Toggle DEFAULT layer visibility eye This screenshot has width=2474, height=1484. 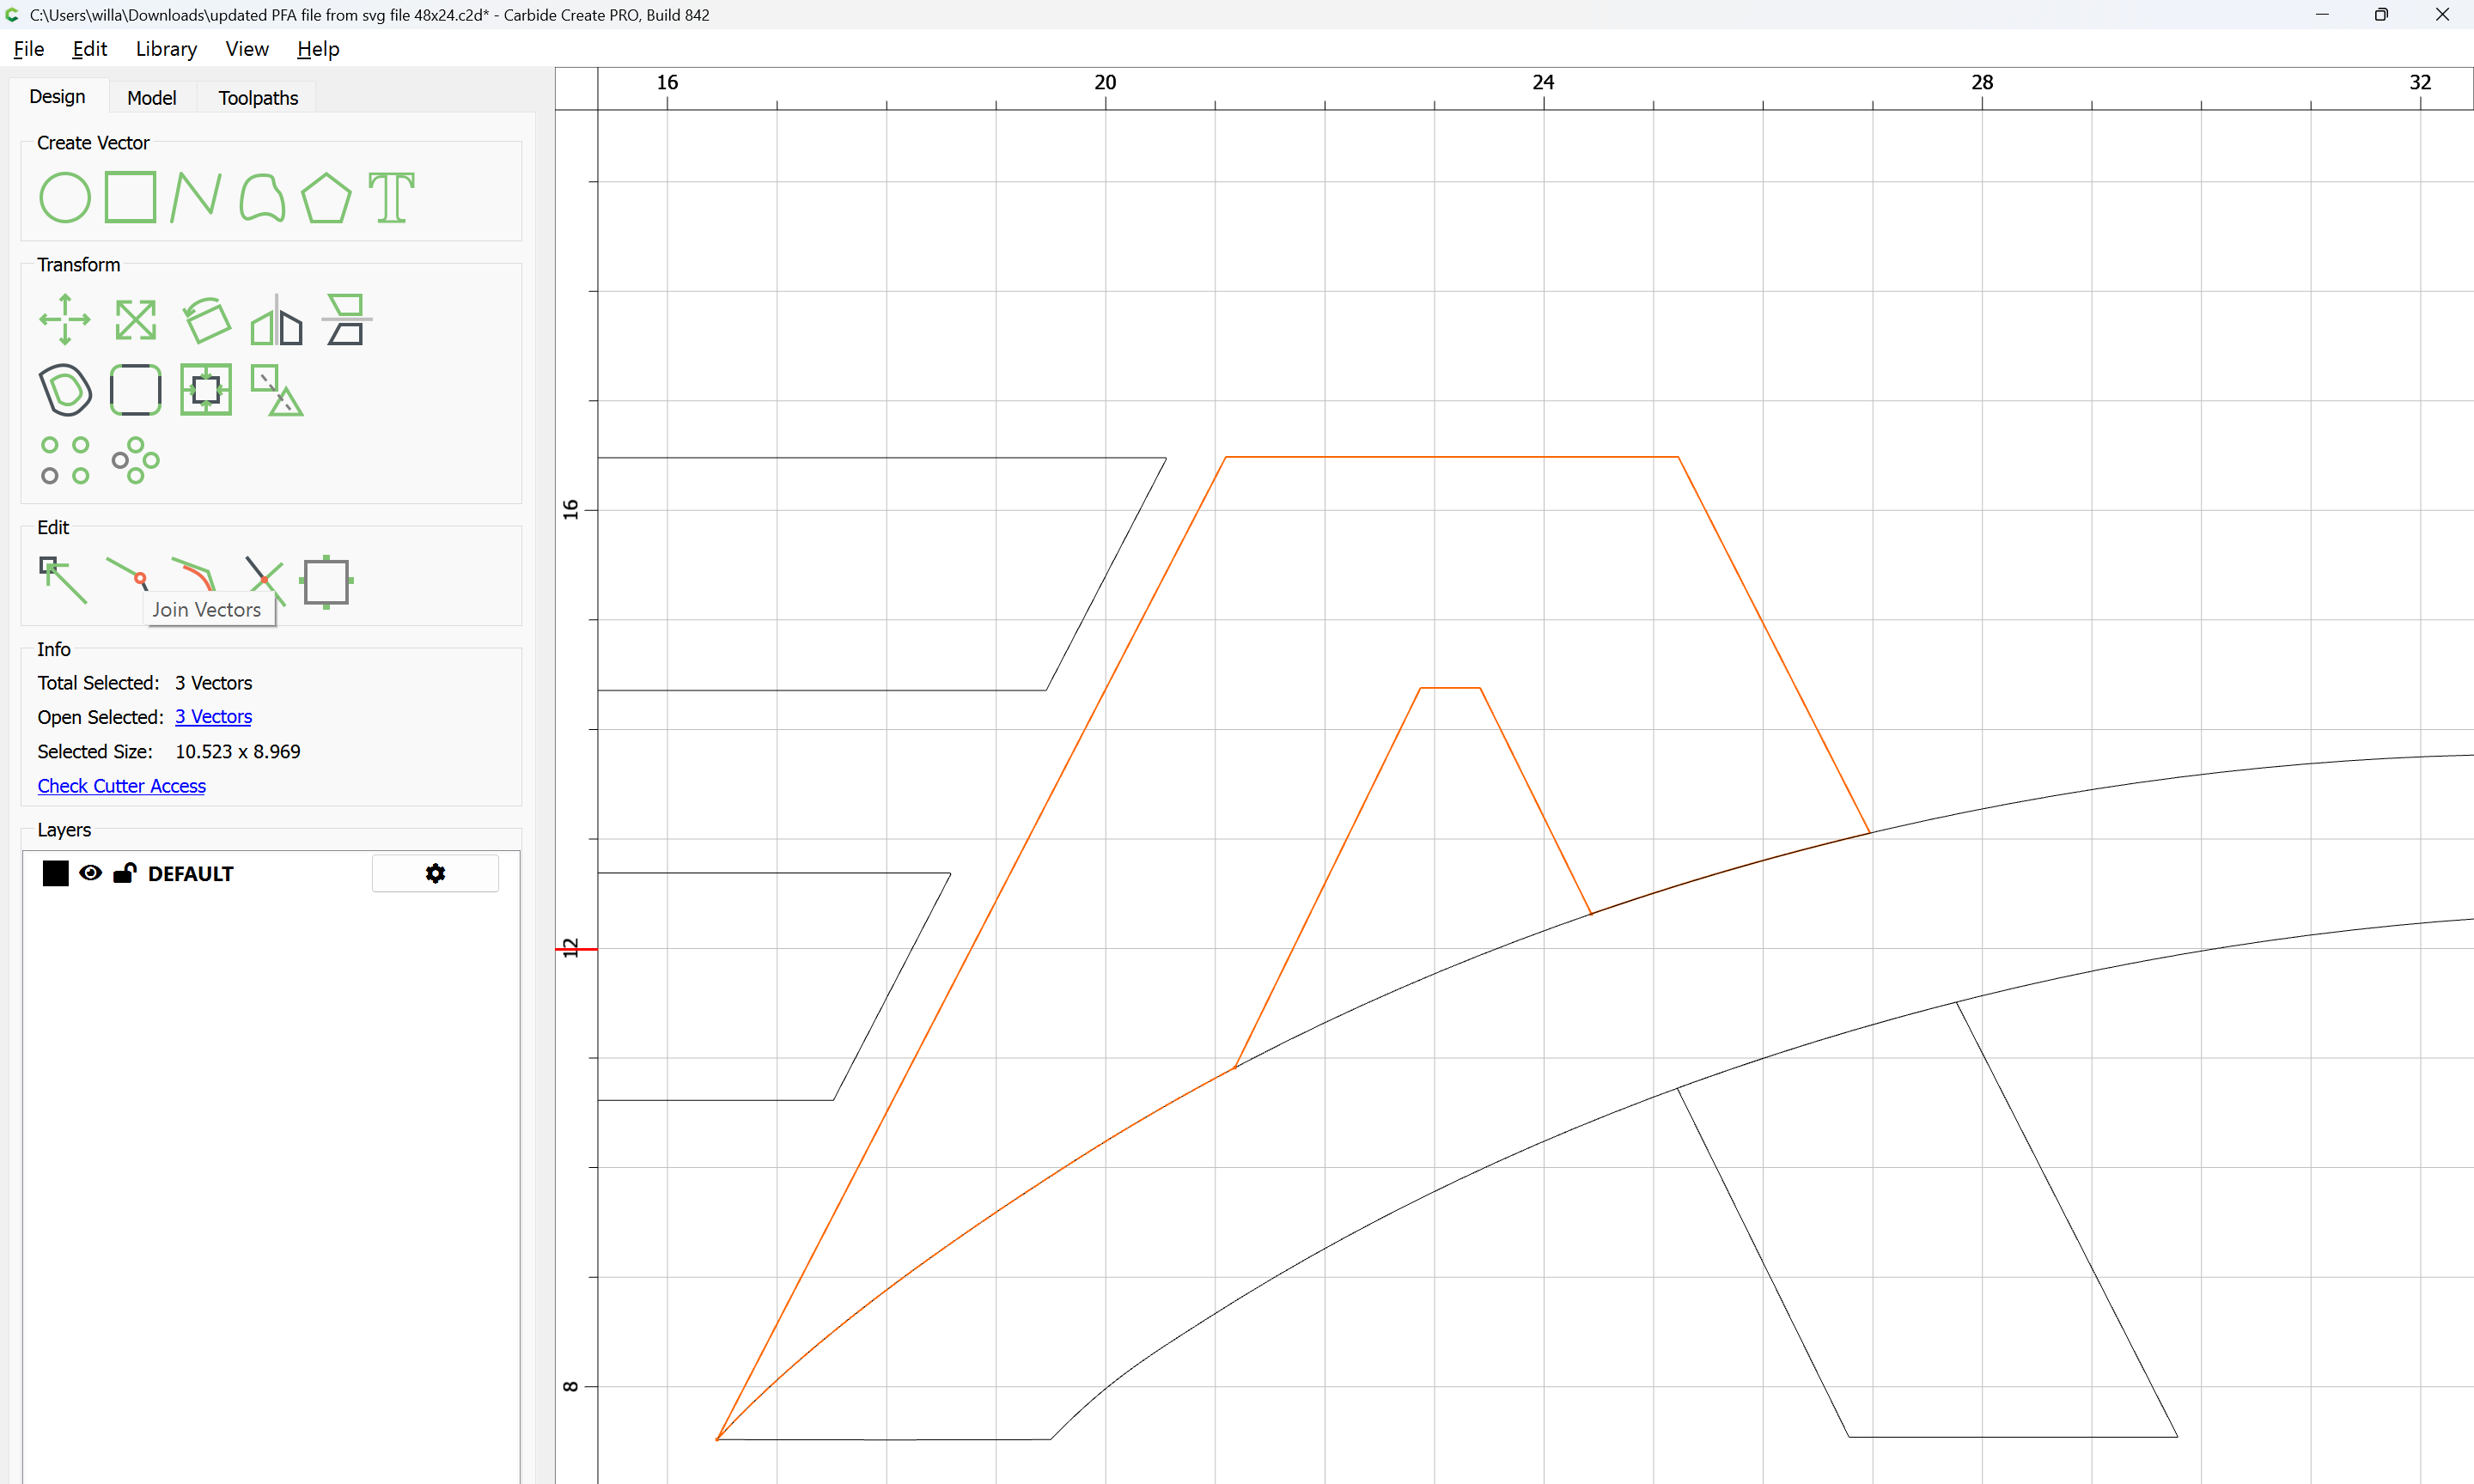(x=90, y=873)
